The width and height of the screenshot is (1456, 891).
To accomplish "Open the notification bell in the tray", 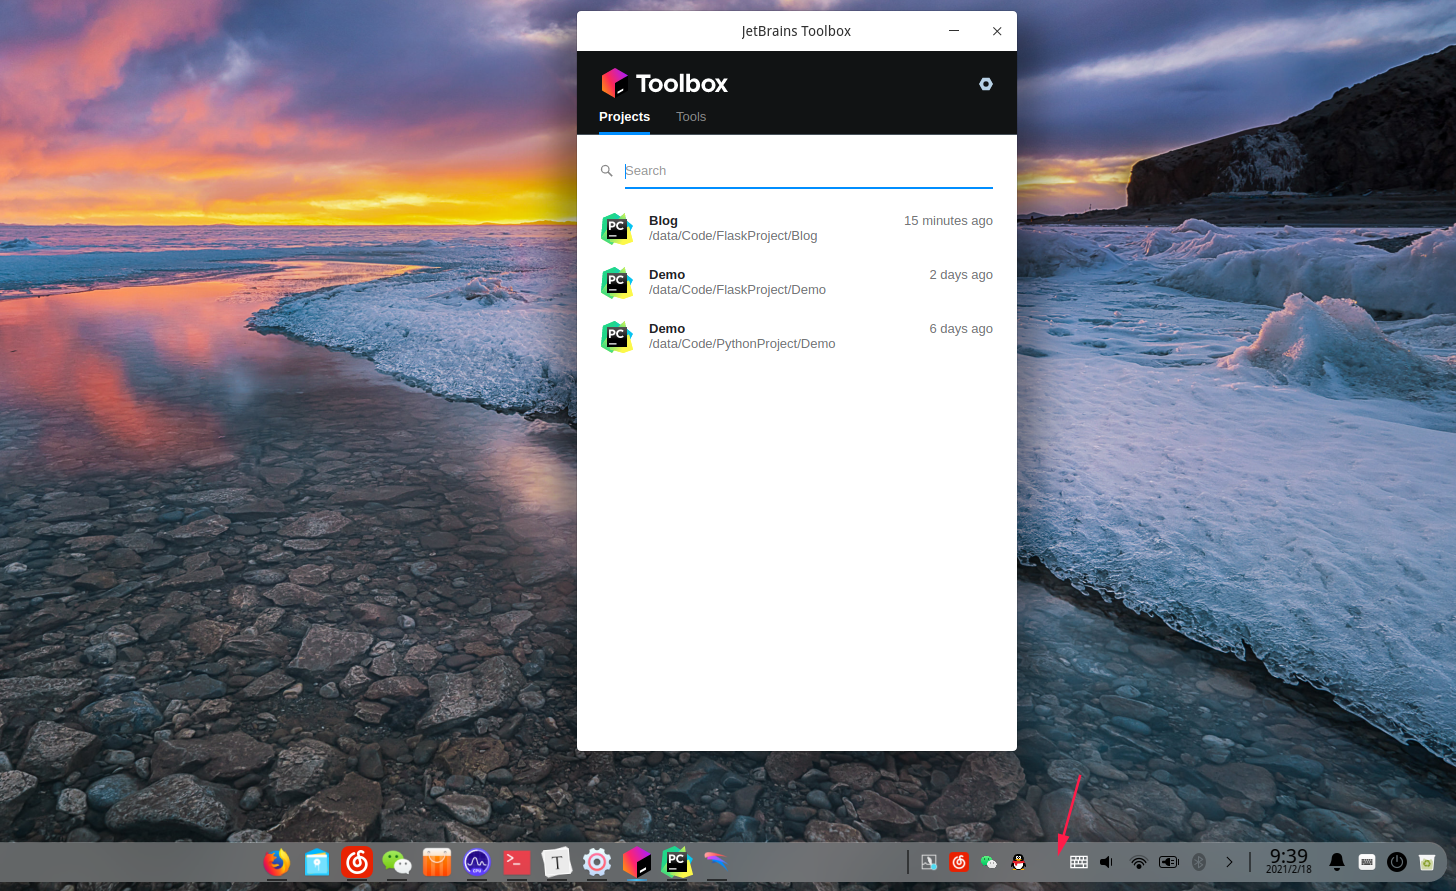I will tap(1336, 862).
